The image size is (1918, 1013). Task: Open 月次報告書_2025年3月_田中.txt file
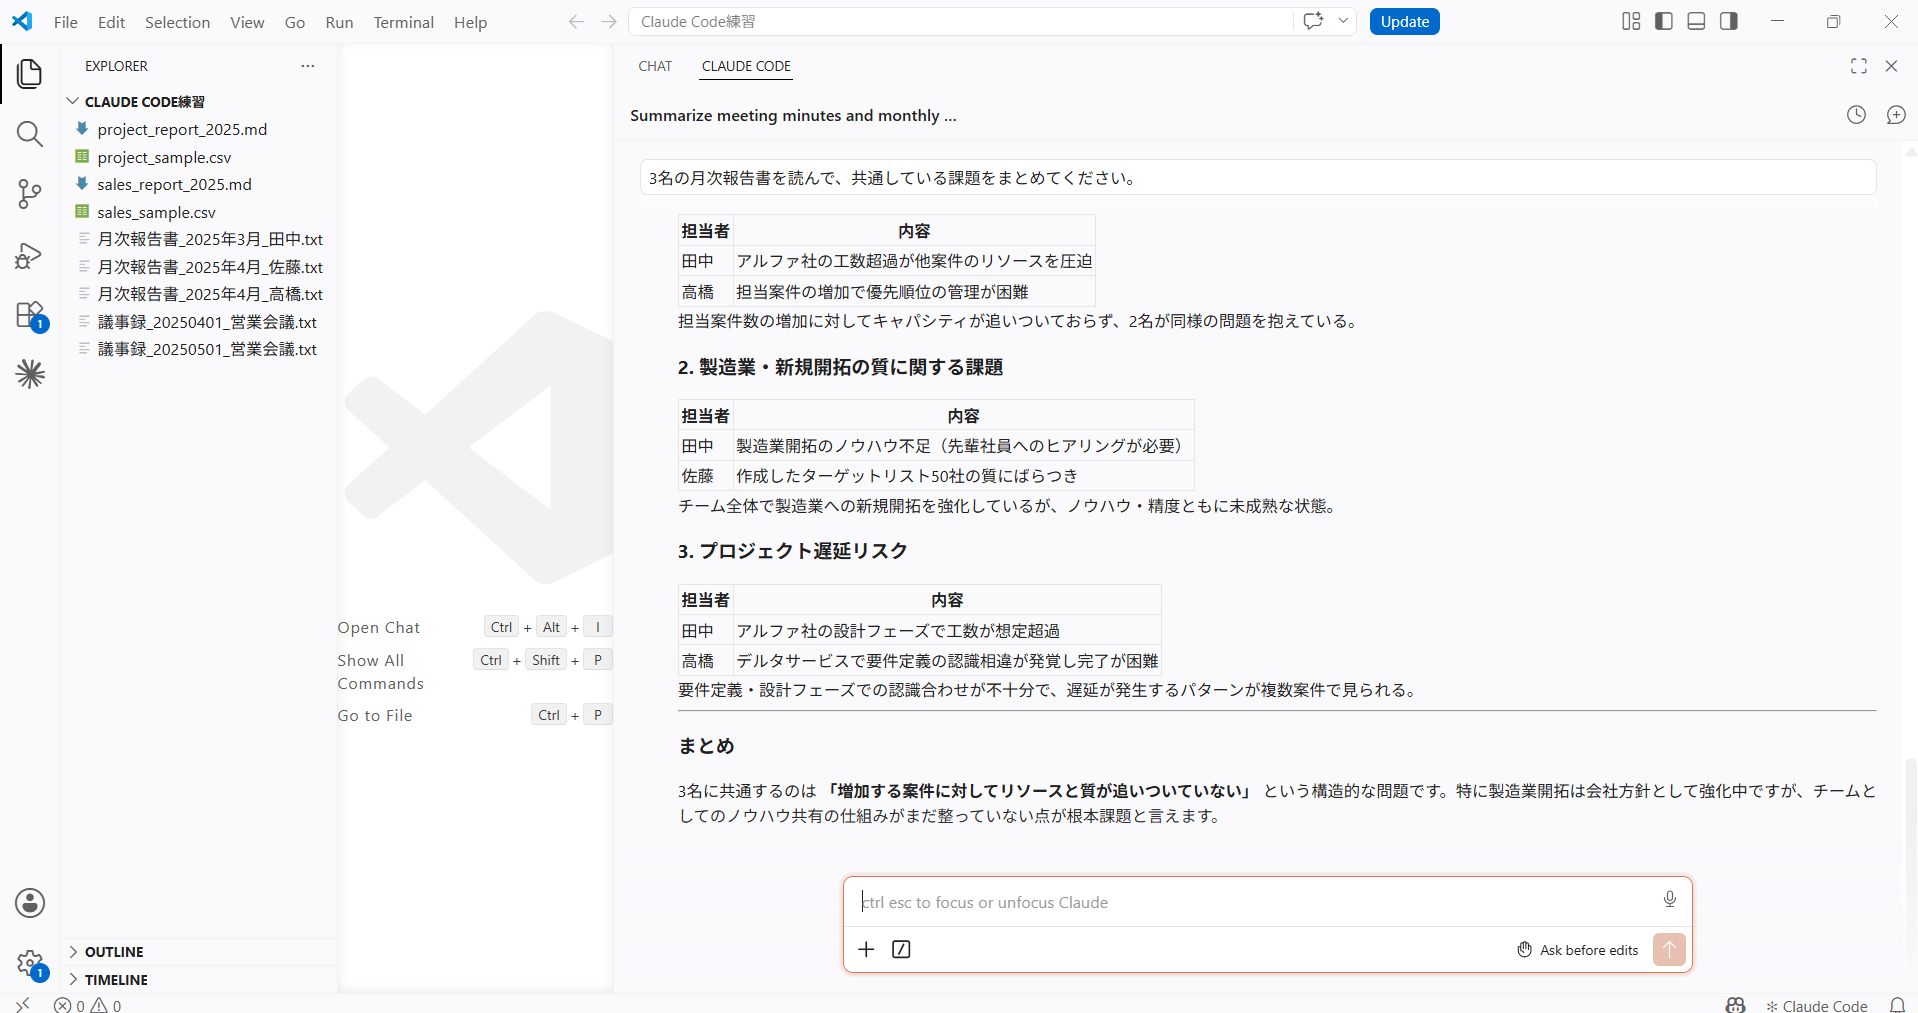[x=210, y=239]
